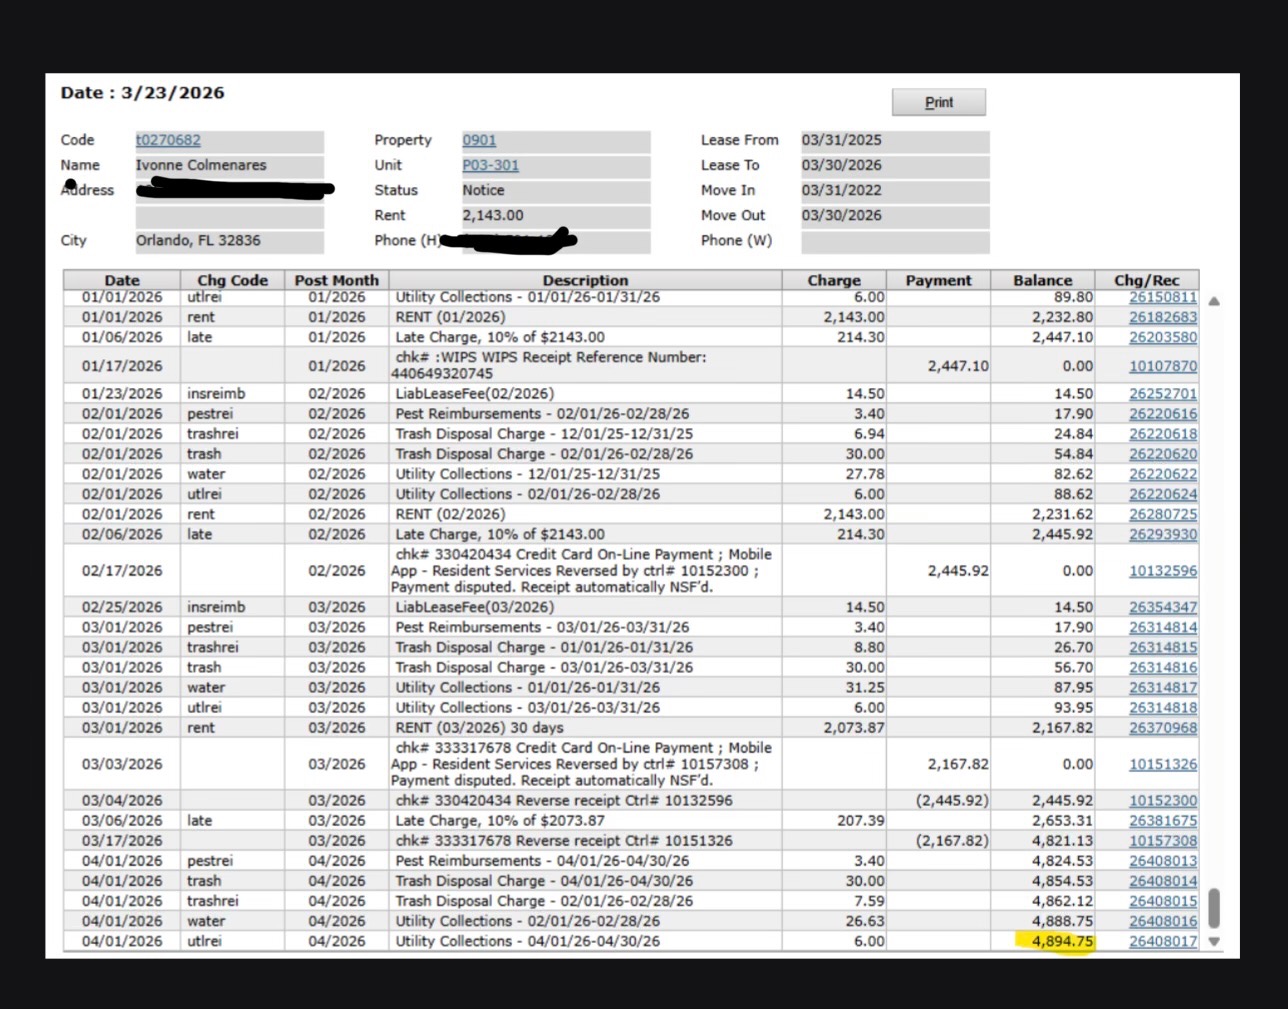Click the empty Phone (W) field
This screenshot has width=1288, height=1009.
(x=893, y=241)
